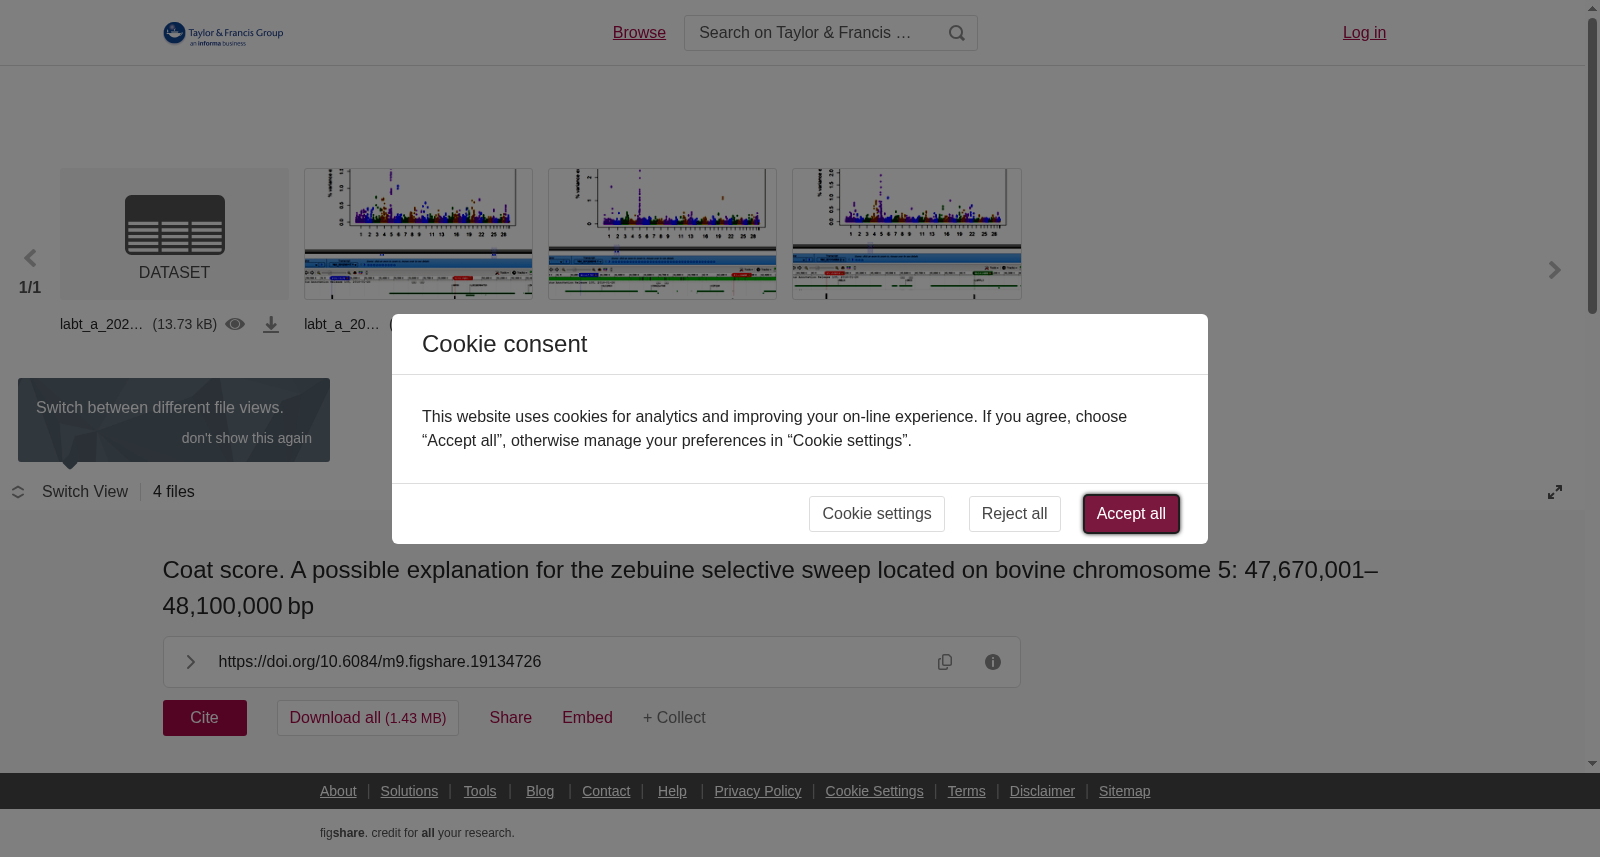This screenshot has height=857, width=1600.
Task: Download the labt_a_202 dataset file
Action: (x=271, y=325)
